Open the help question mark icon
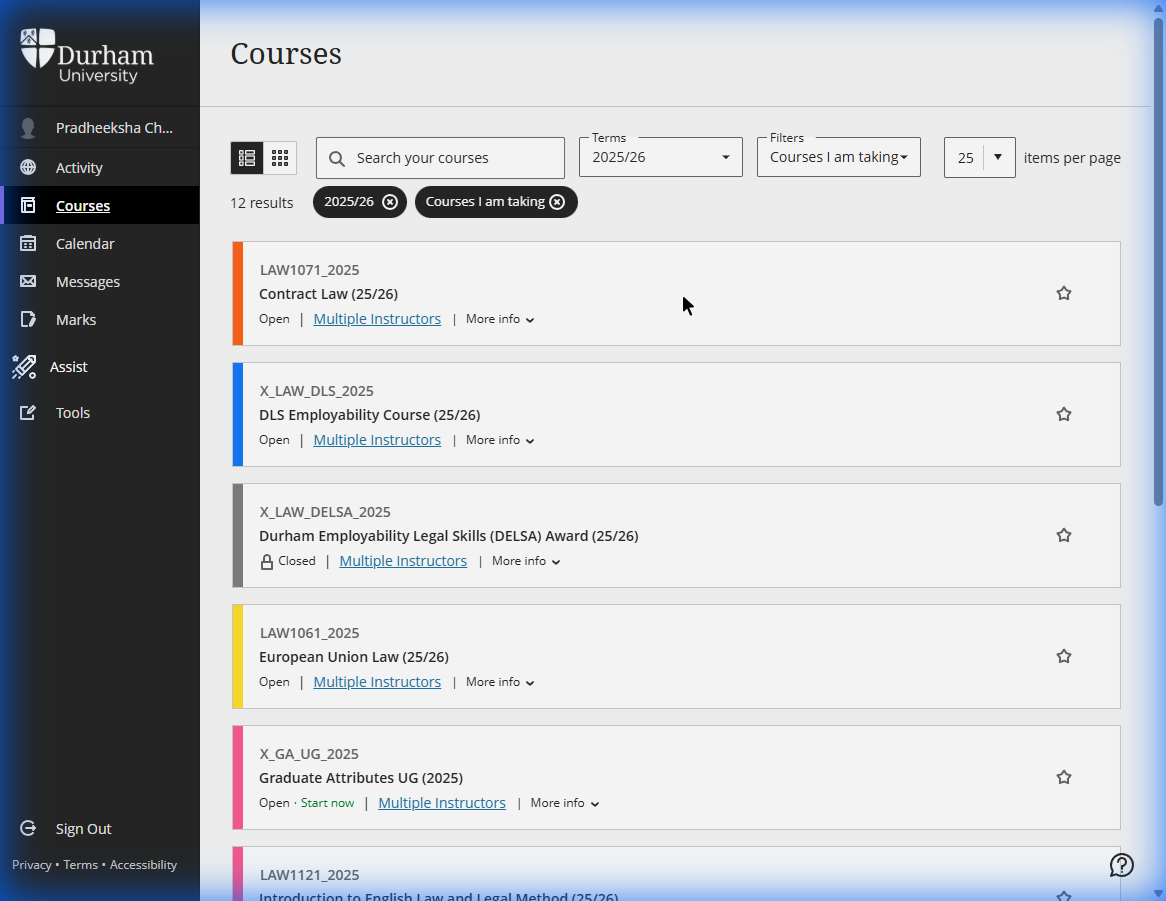Screen dimensions: 1166x901 pyautogui.click(x=1121, y=865)
